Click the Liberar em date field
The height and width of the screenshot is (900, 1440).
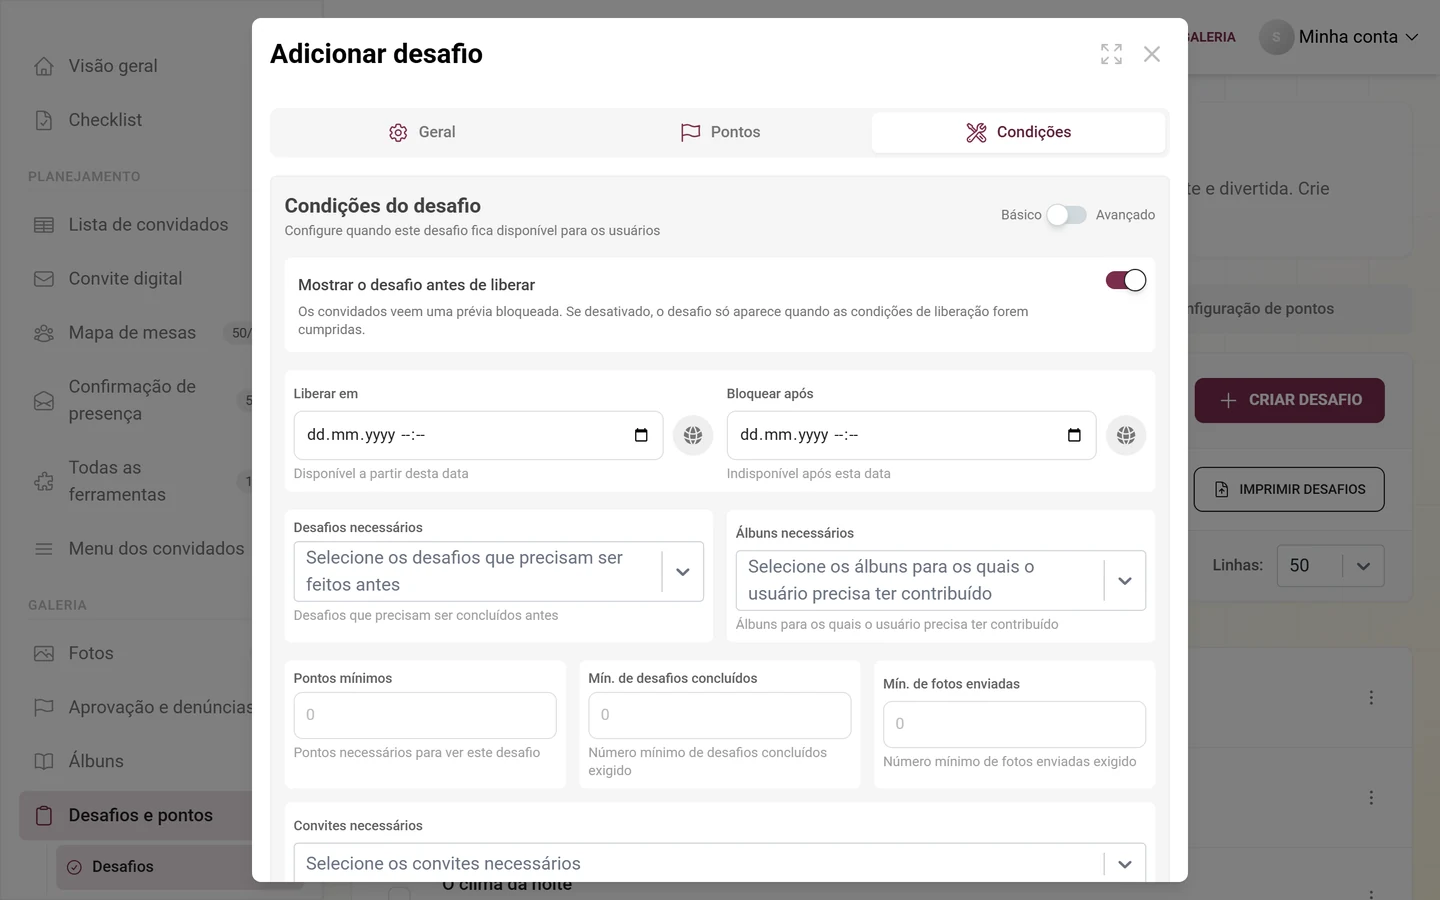pos(478,435)
